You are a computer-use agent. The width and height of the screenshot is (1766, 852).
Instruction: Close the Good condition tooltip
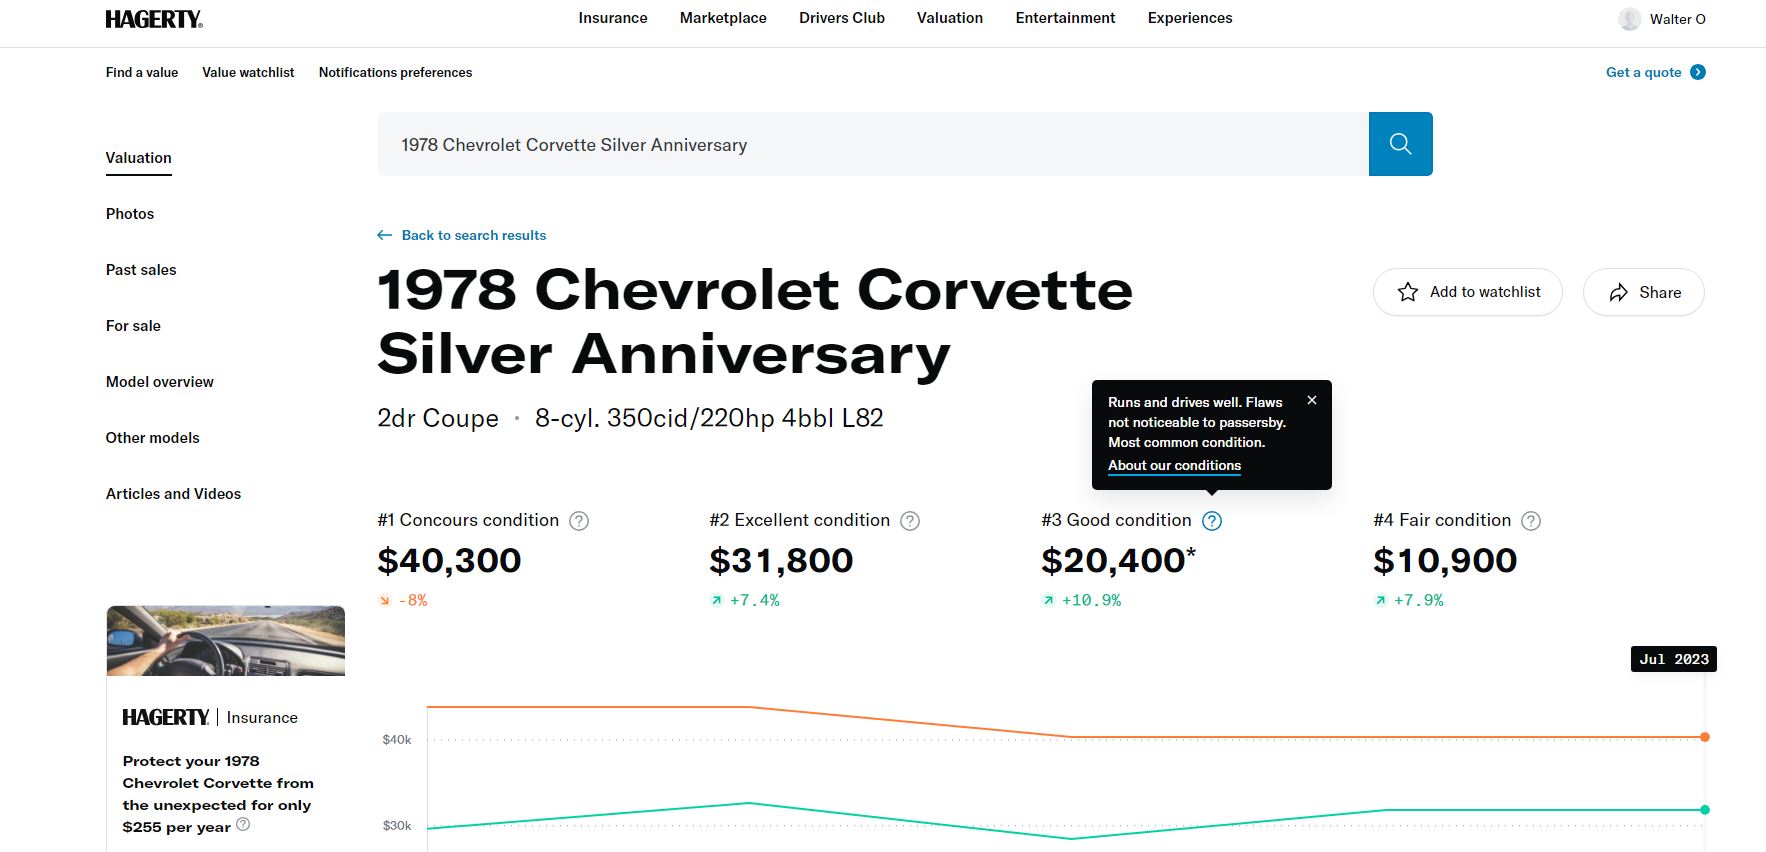1312,400
